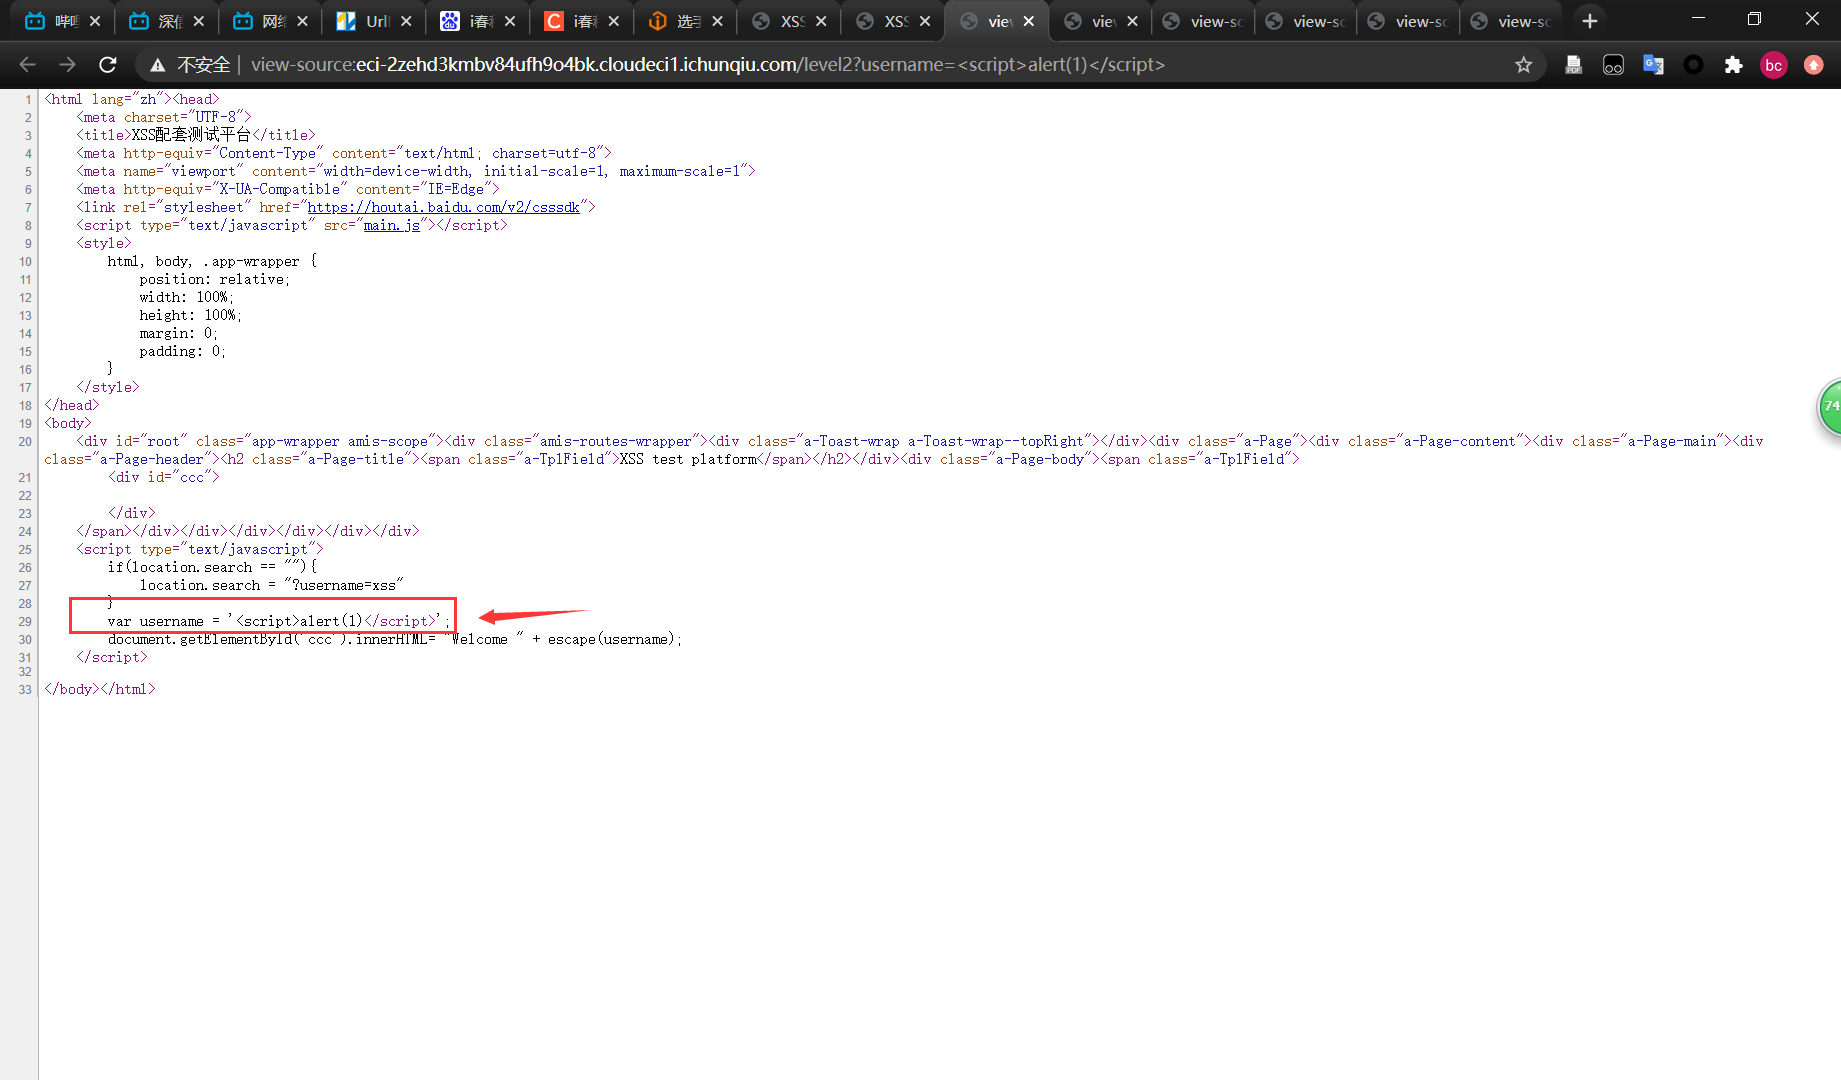Click the document.getElementById line
Image resolution: width=1841 pixels, height=1080 pixels.
(x=394, y=639)
